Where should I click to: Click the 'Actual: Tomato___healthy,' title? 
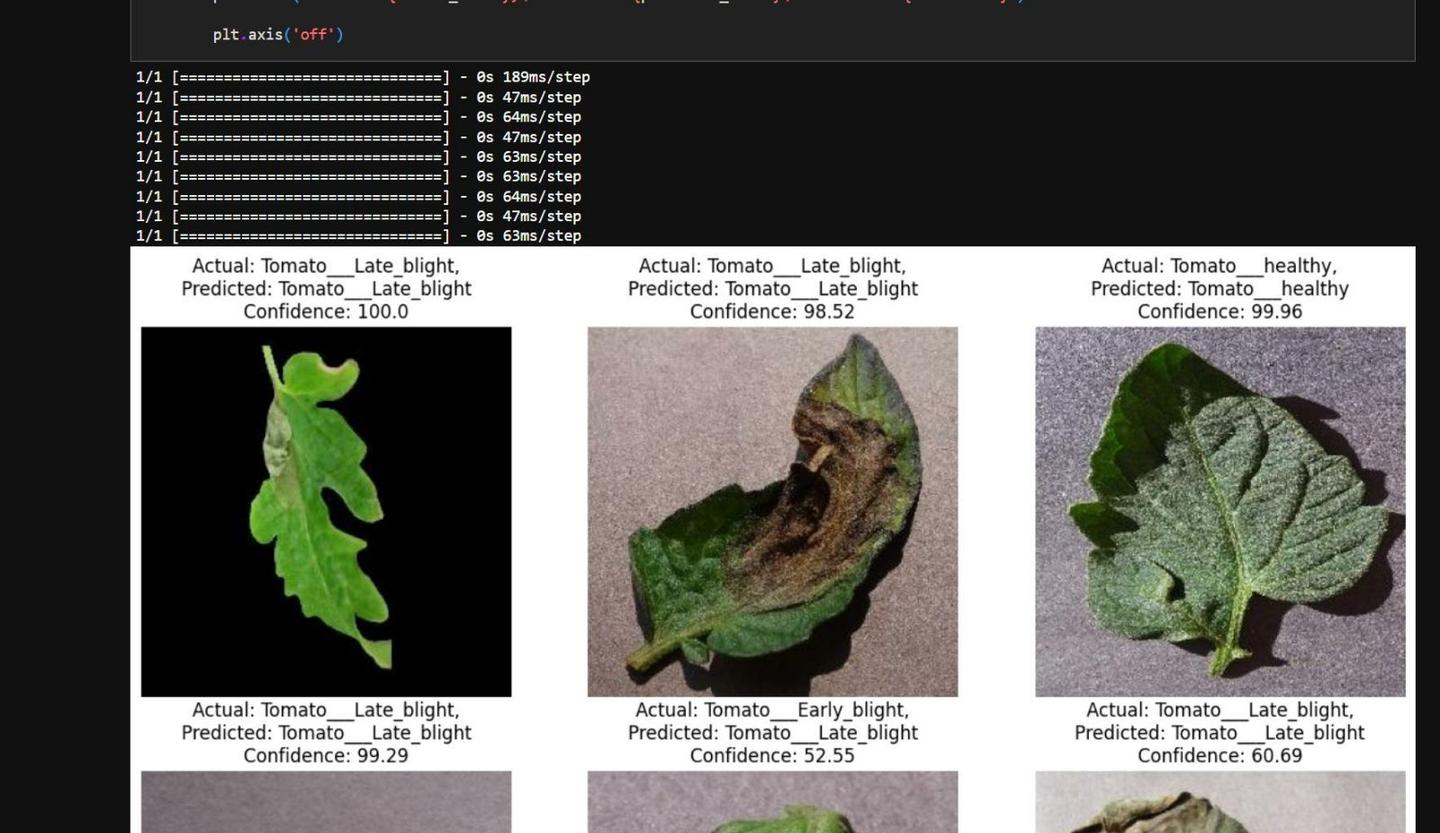(1220, 266)
